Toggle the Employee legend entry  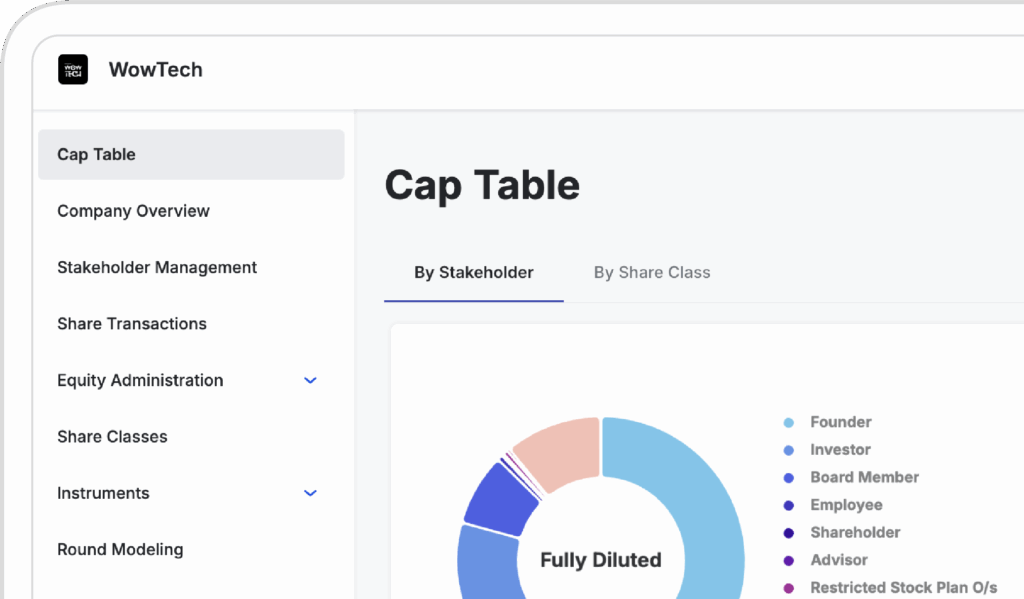tap(846, 505)
